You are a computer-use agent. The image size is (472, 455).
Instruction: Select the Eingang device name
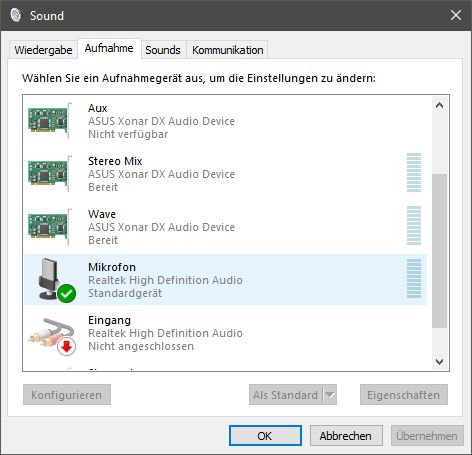[x=109, y=320]
